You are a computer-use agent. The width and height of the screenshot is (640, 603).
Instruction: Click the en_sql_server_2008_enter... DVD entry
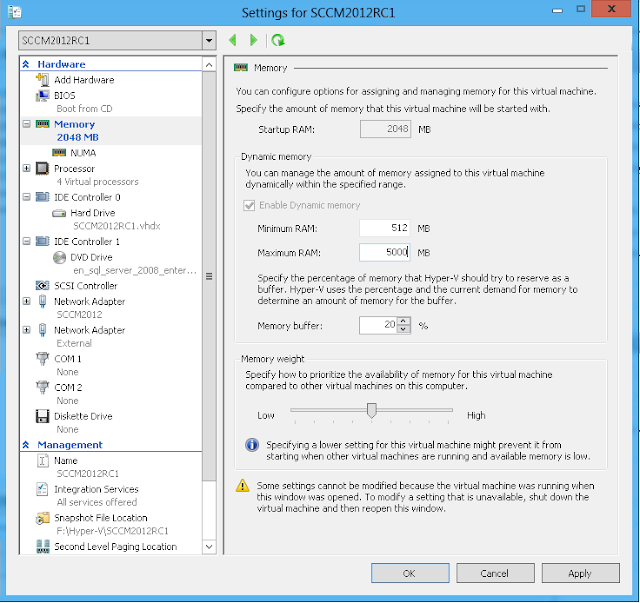coord(135,270)
